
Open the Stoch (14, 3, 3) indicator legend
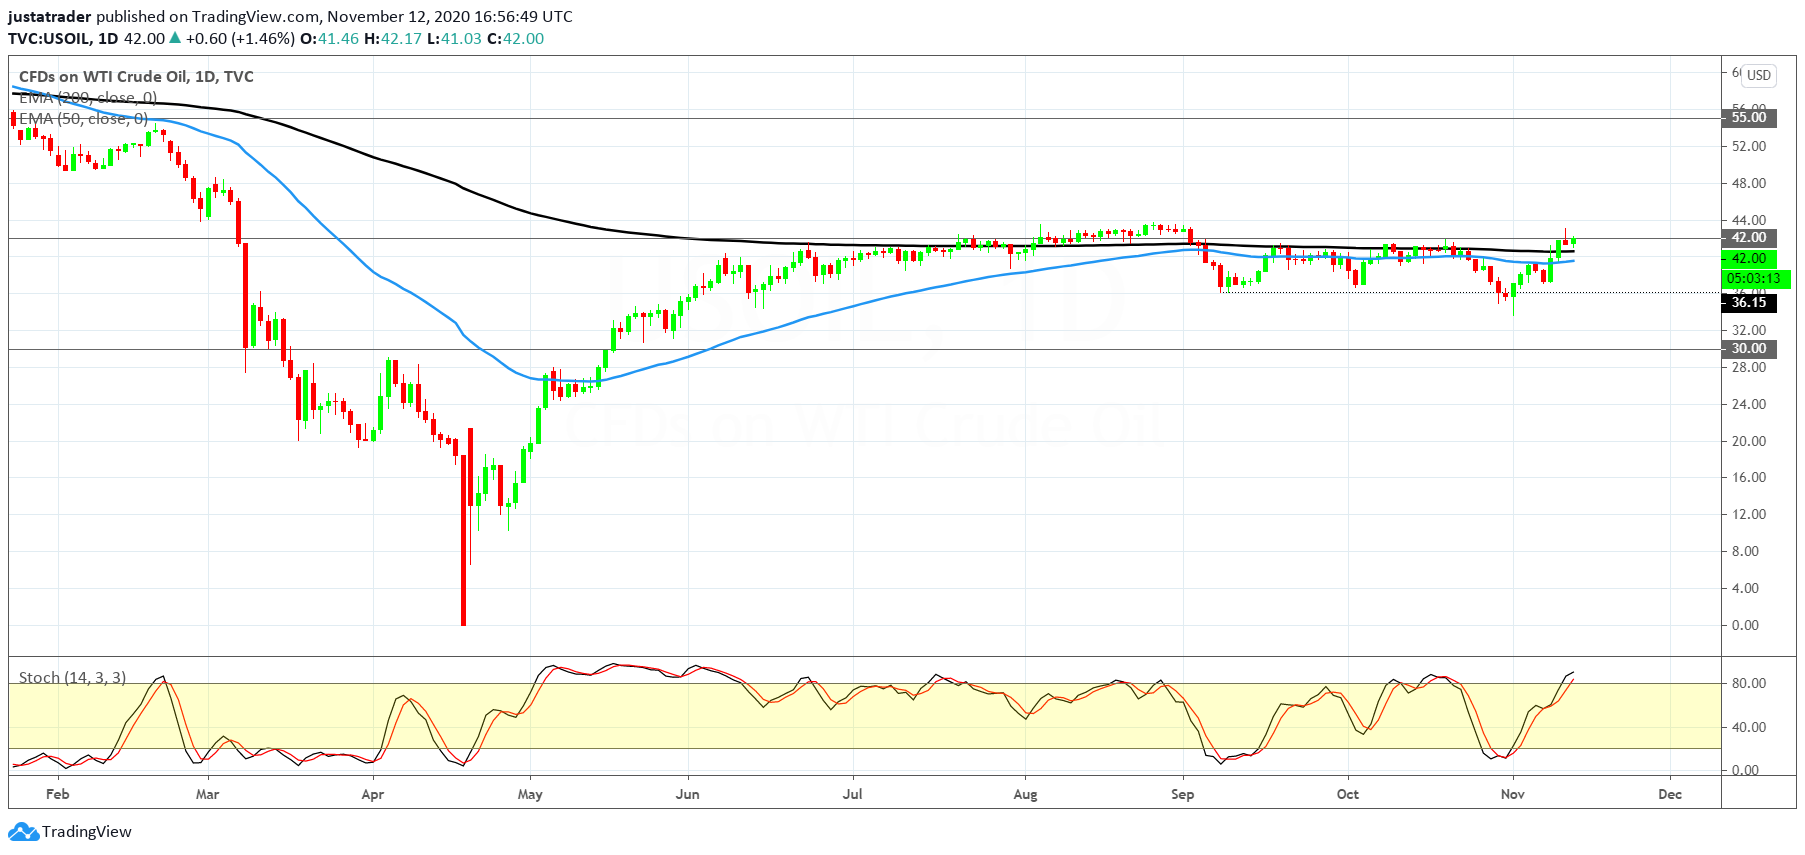[73, 678]
